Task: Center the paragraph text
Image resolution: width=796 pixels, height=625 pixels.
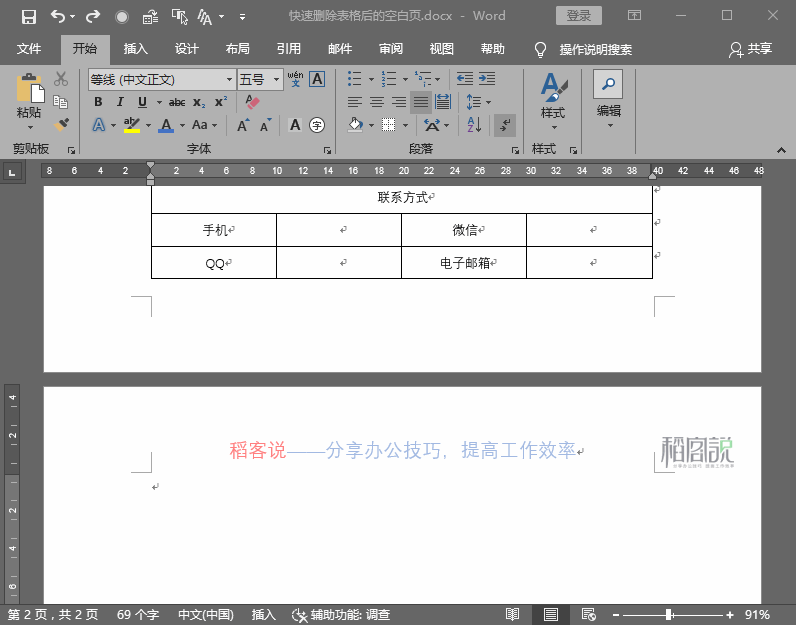Action: [x=377, y=102]
